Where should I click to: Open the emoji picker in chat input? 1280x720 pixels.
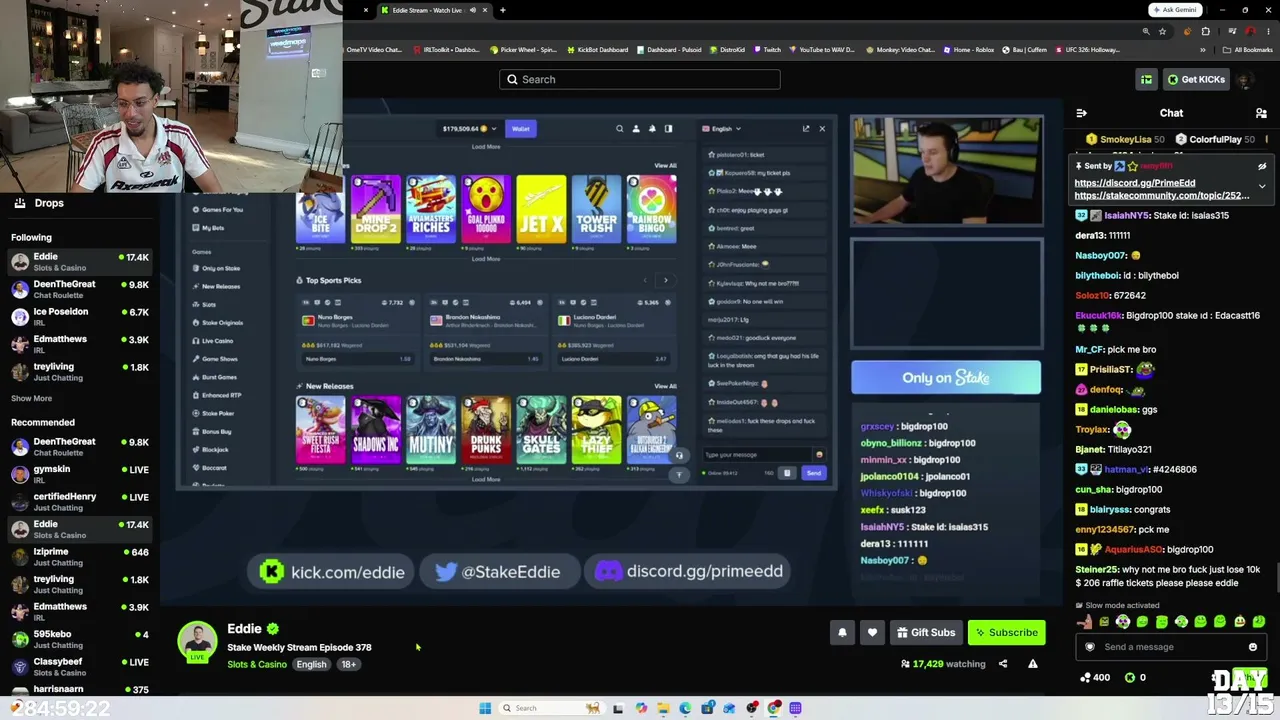[1252, 647]
